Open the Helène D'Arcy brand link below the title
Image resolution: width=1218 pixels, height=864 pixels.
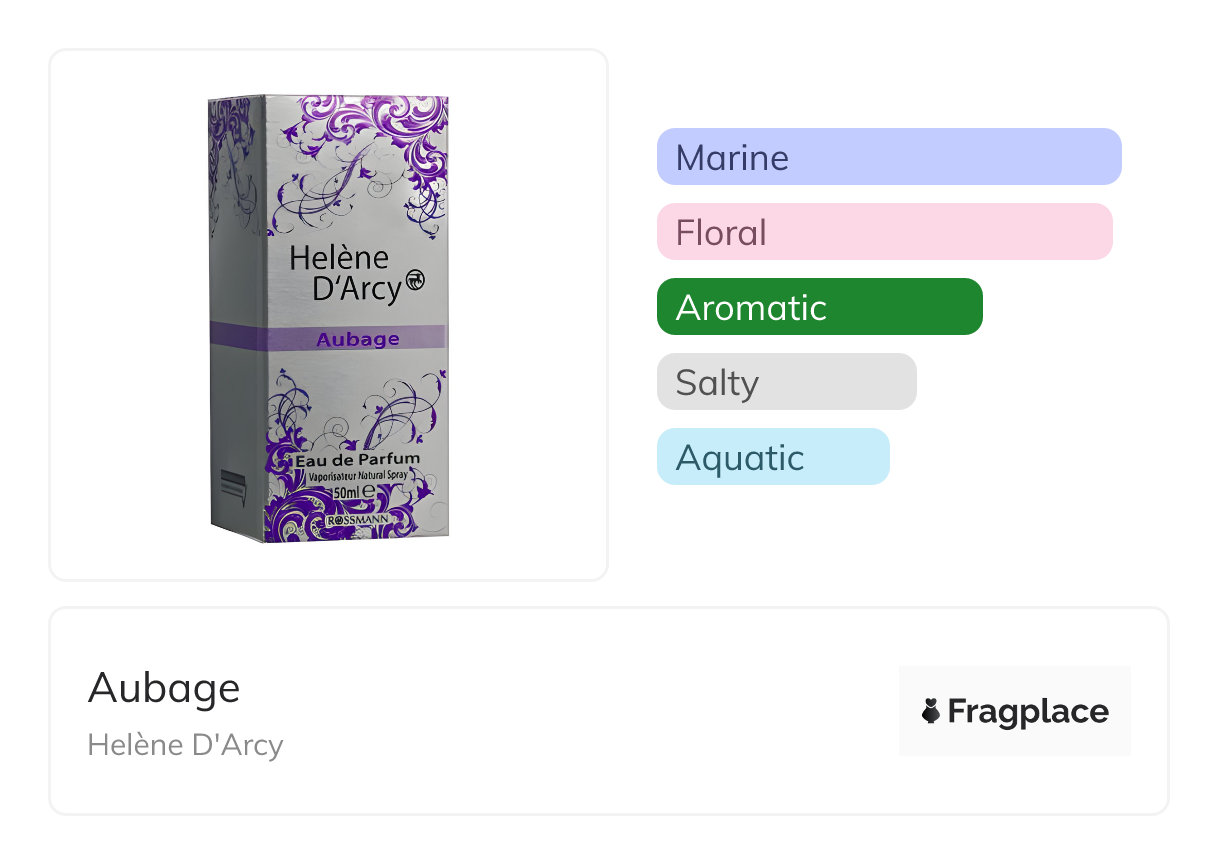pos(185,745)
